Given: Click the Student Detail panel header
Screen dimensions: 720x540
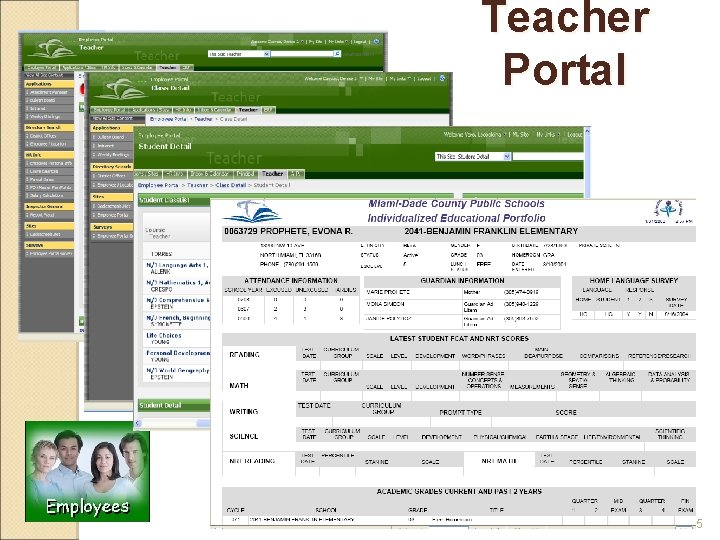Looking at the screenshot, I should tap(174, 405).
